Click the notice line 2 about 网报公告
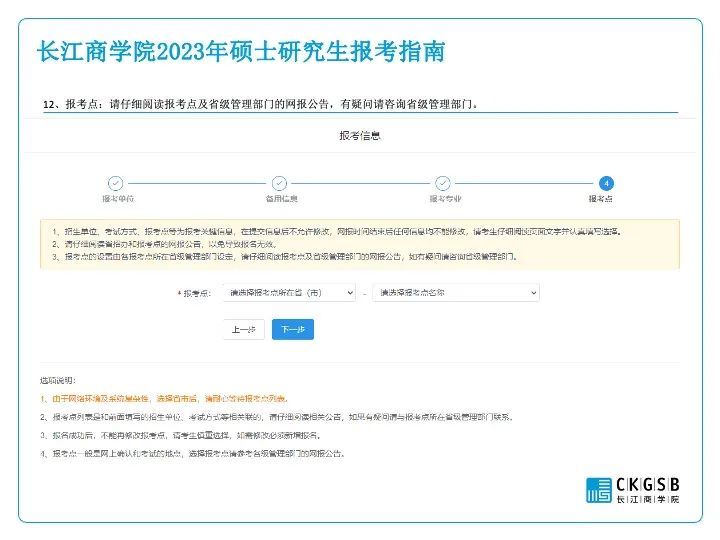Image resolution: width=720 pixels, height=540 pixels. coord(164,244)
